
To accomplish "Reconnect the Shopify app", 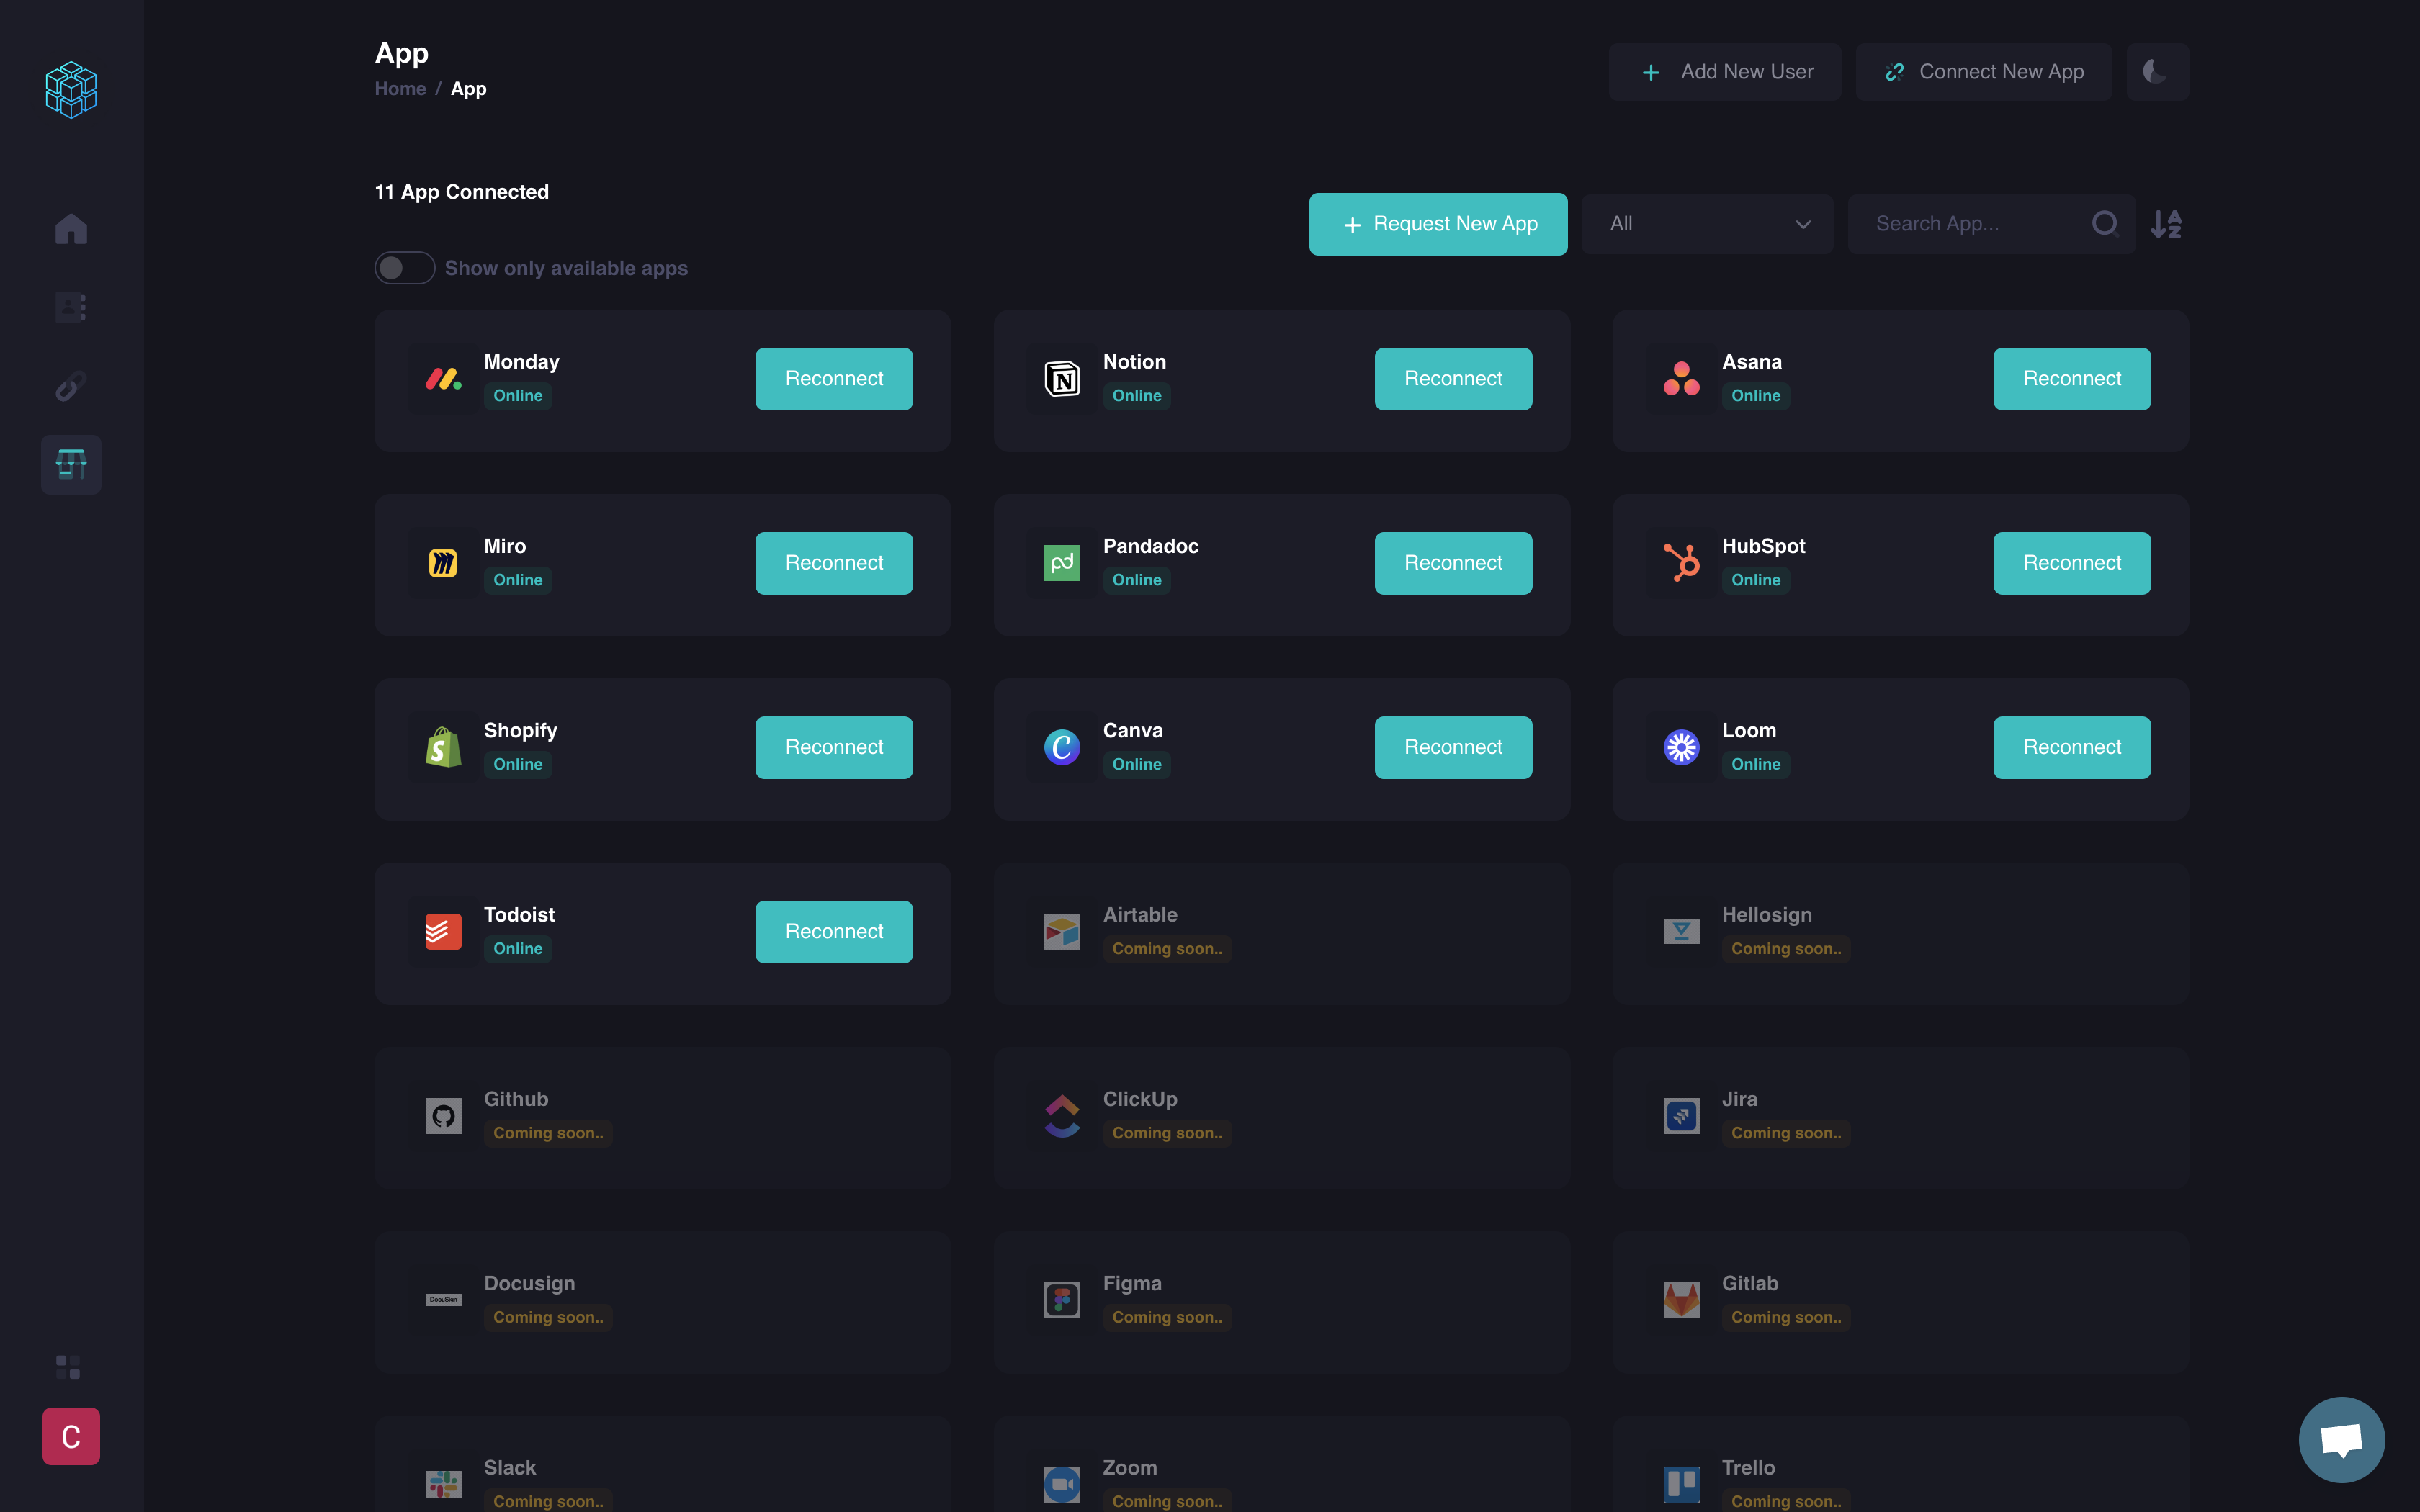I will click(834, 747).
